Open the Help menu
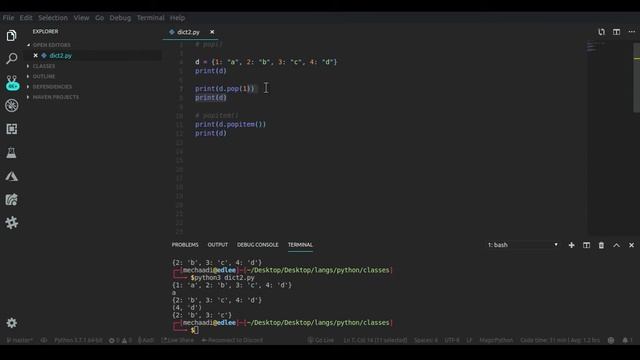 click(177, 18)
